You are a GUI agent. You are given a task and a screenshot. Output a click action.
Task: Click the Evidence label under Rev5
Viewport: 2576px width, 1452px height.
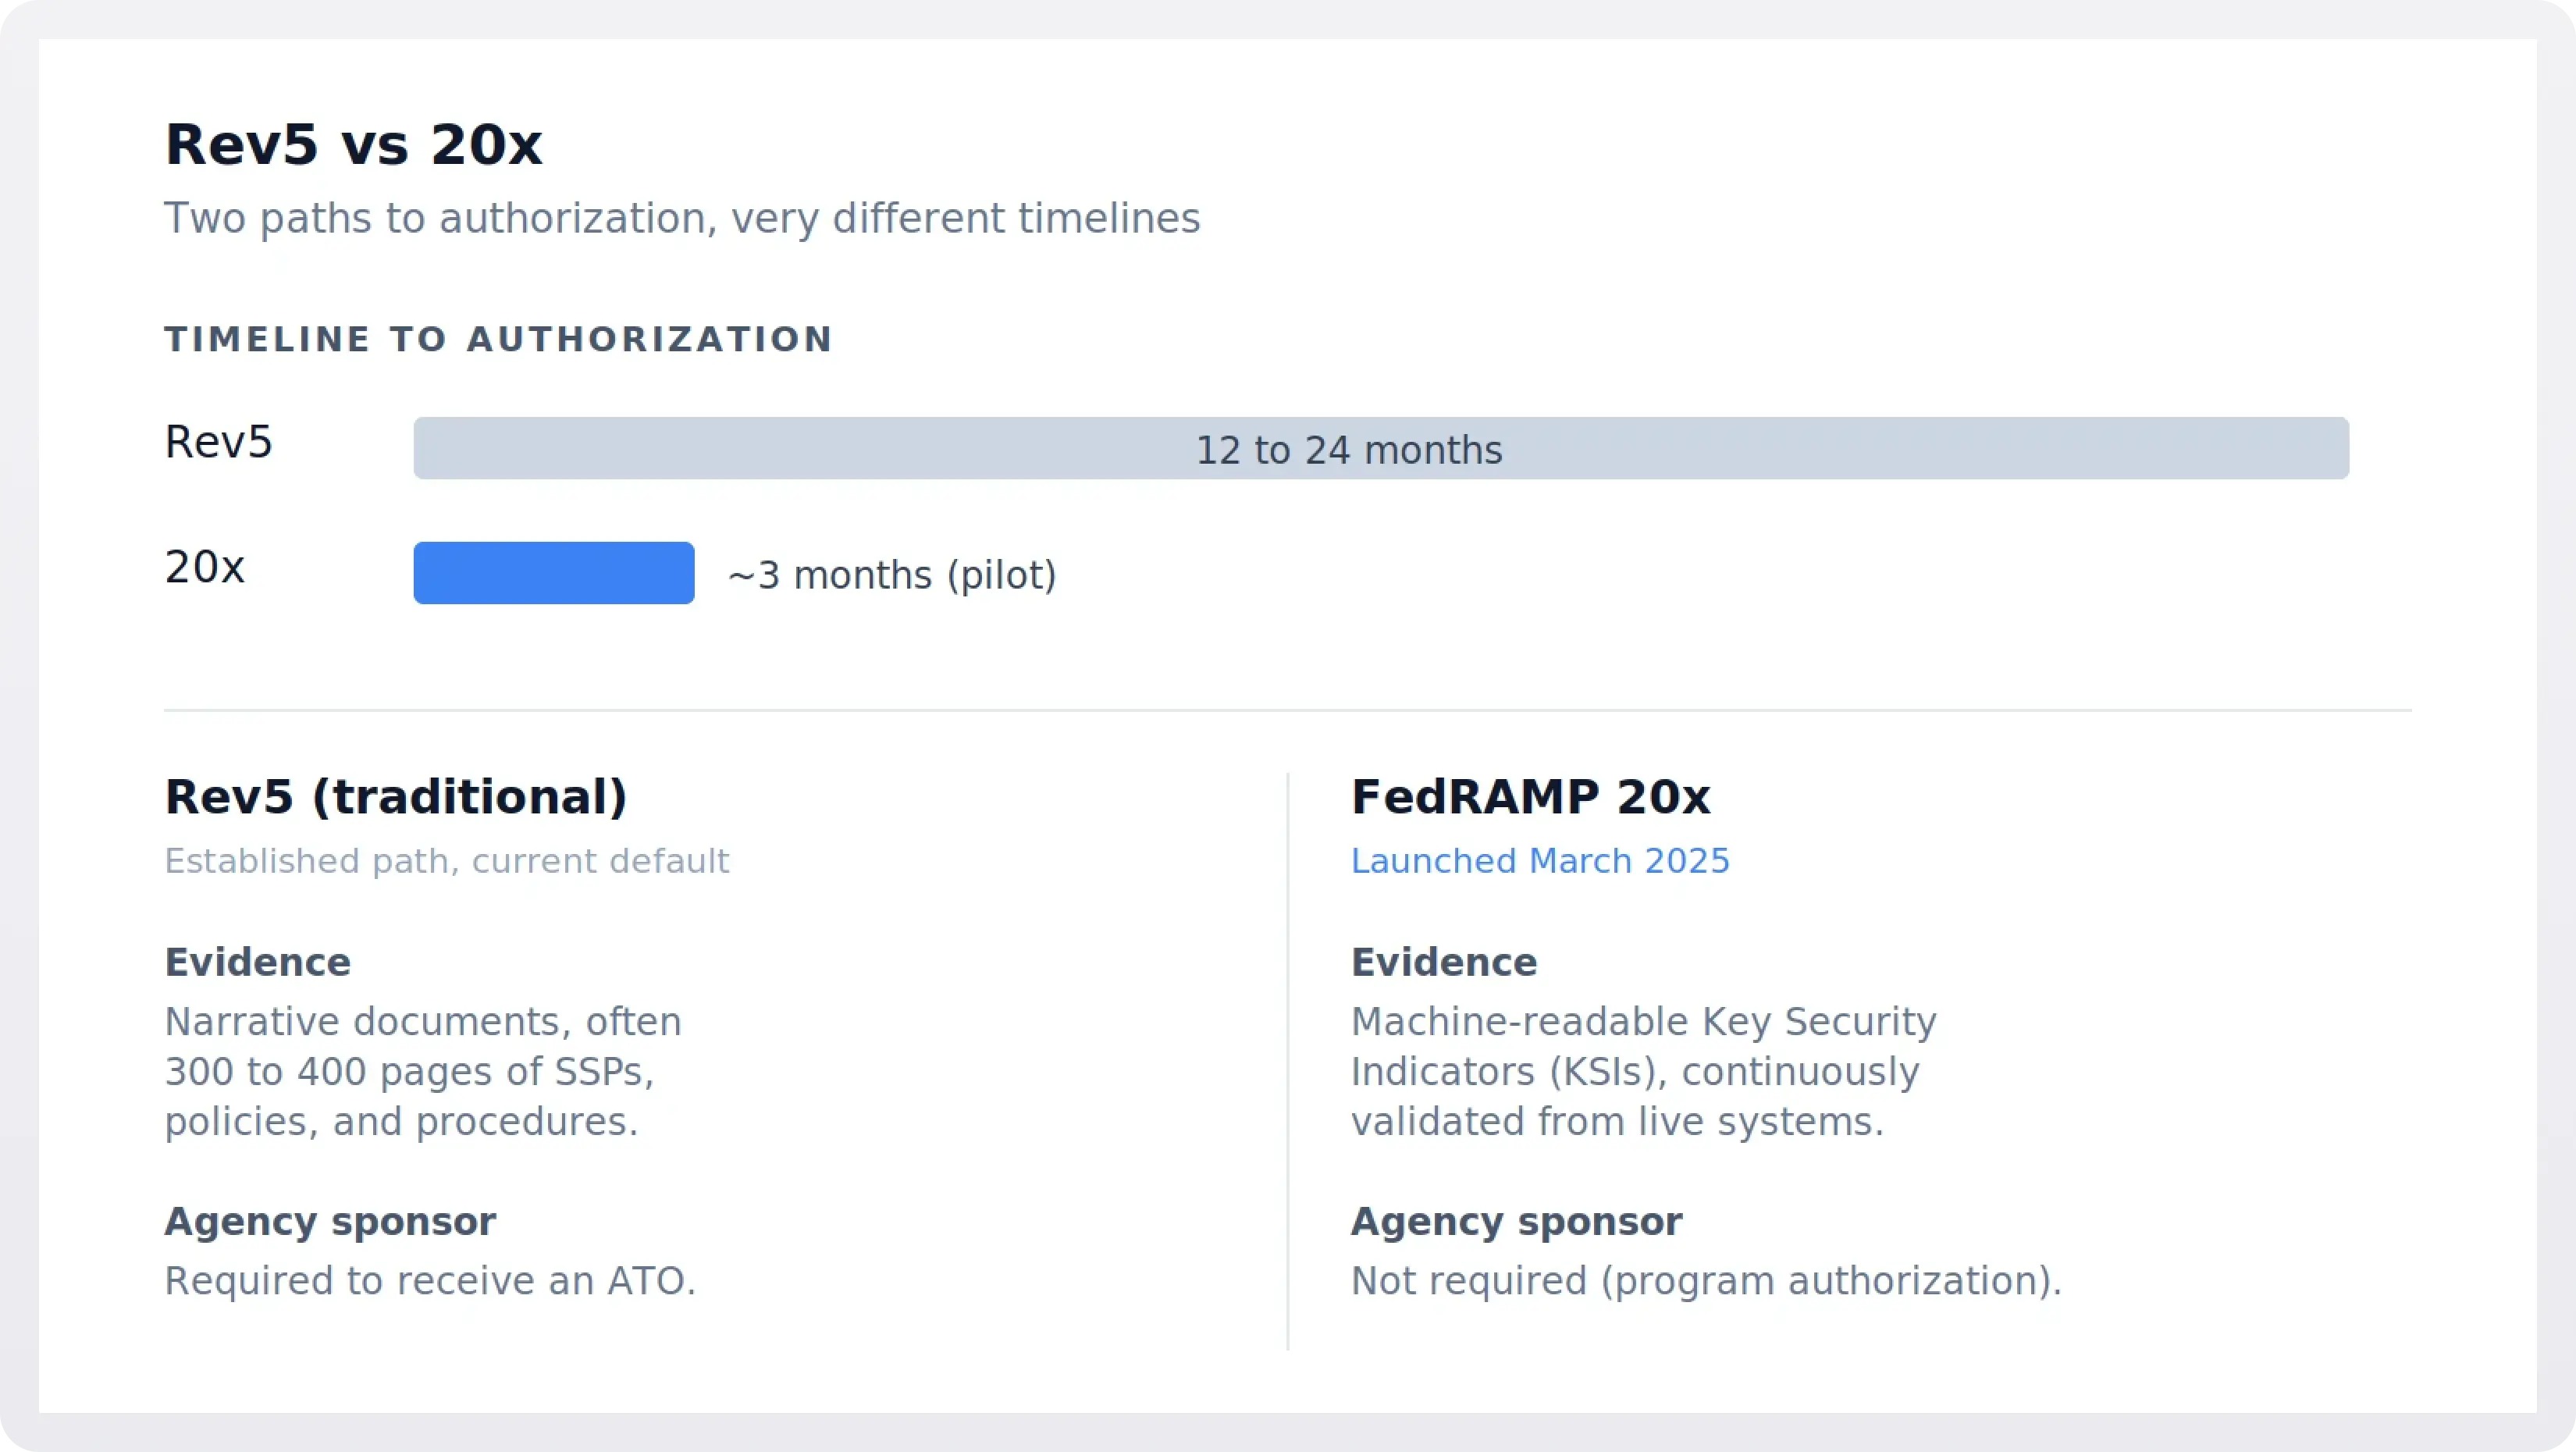257,962
